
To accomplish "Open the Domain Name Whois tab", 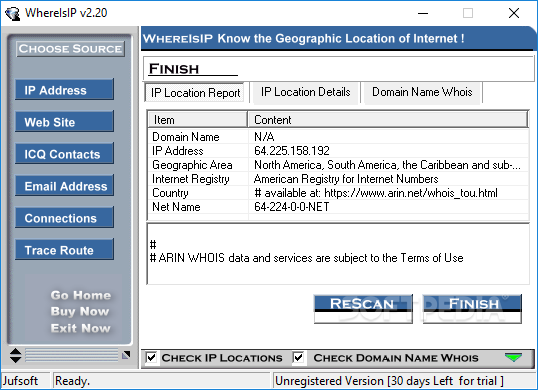I will tap(422, 92).
